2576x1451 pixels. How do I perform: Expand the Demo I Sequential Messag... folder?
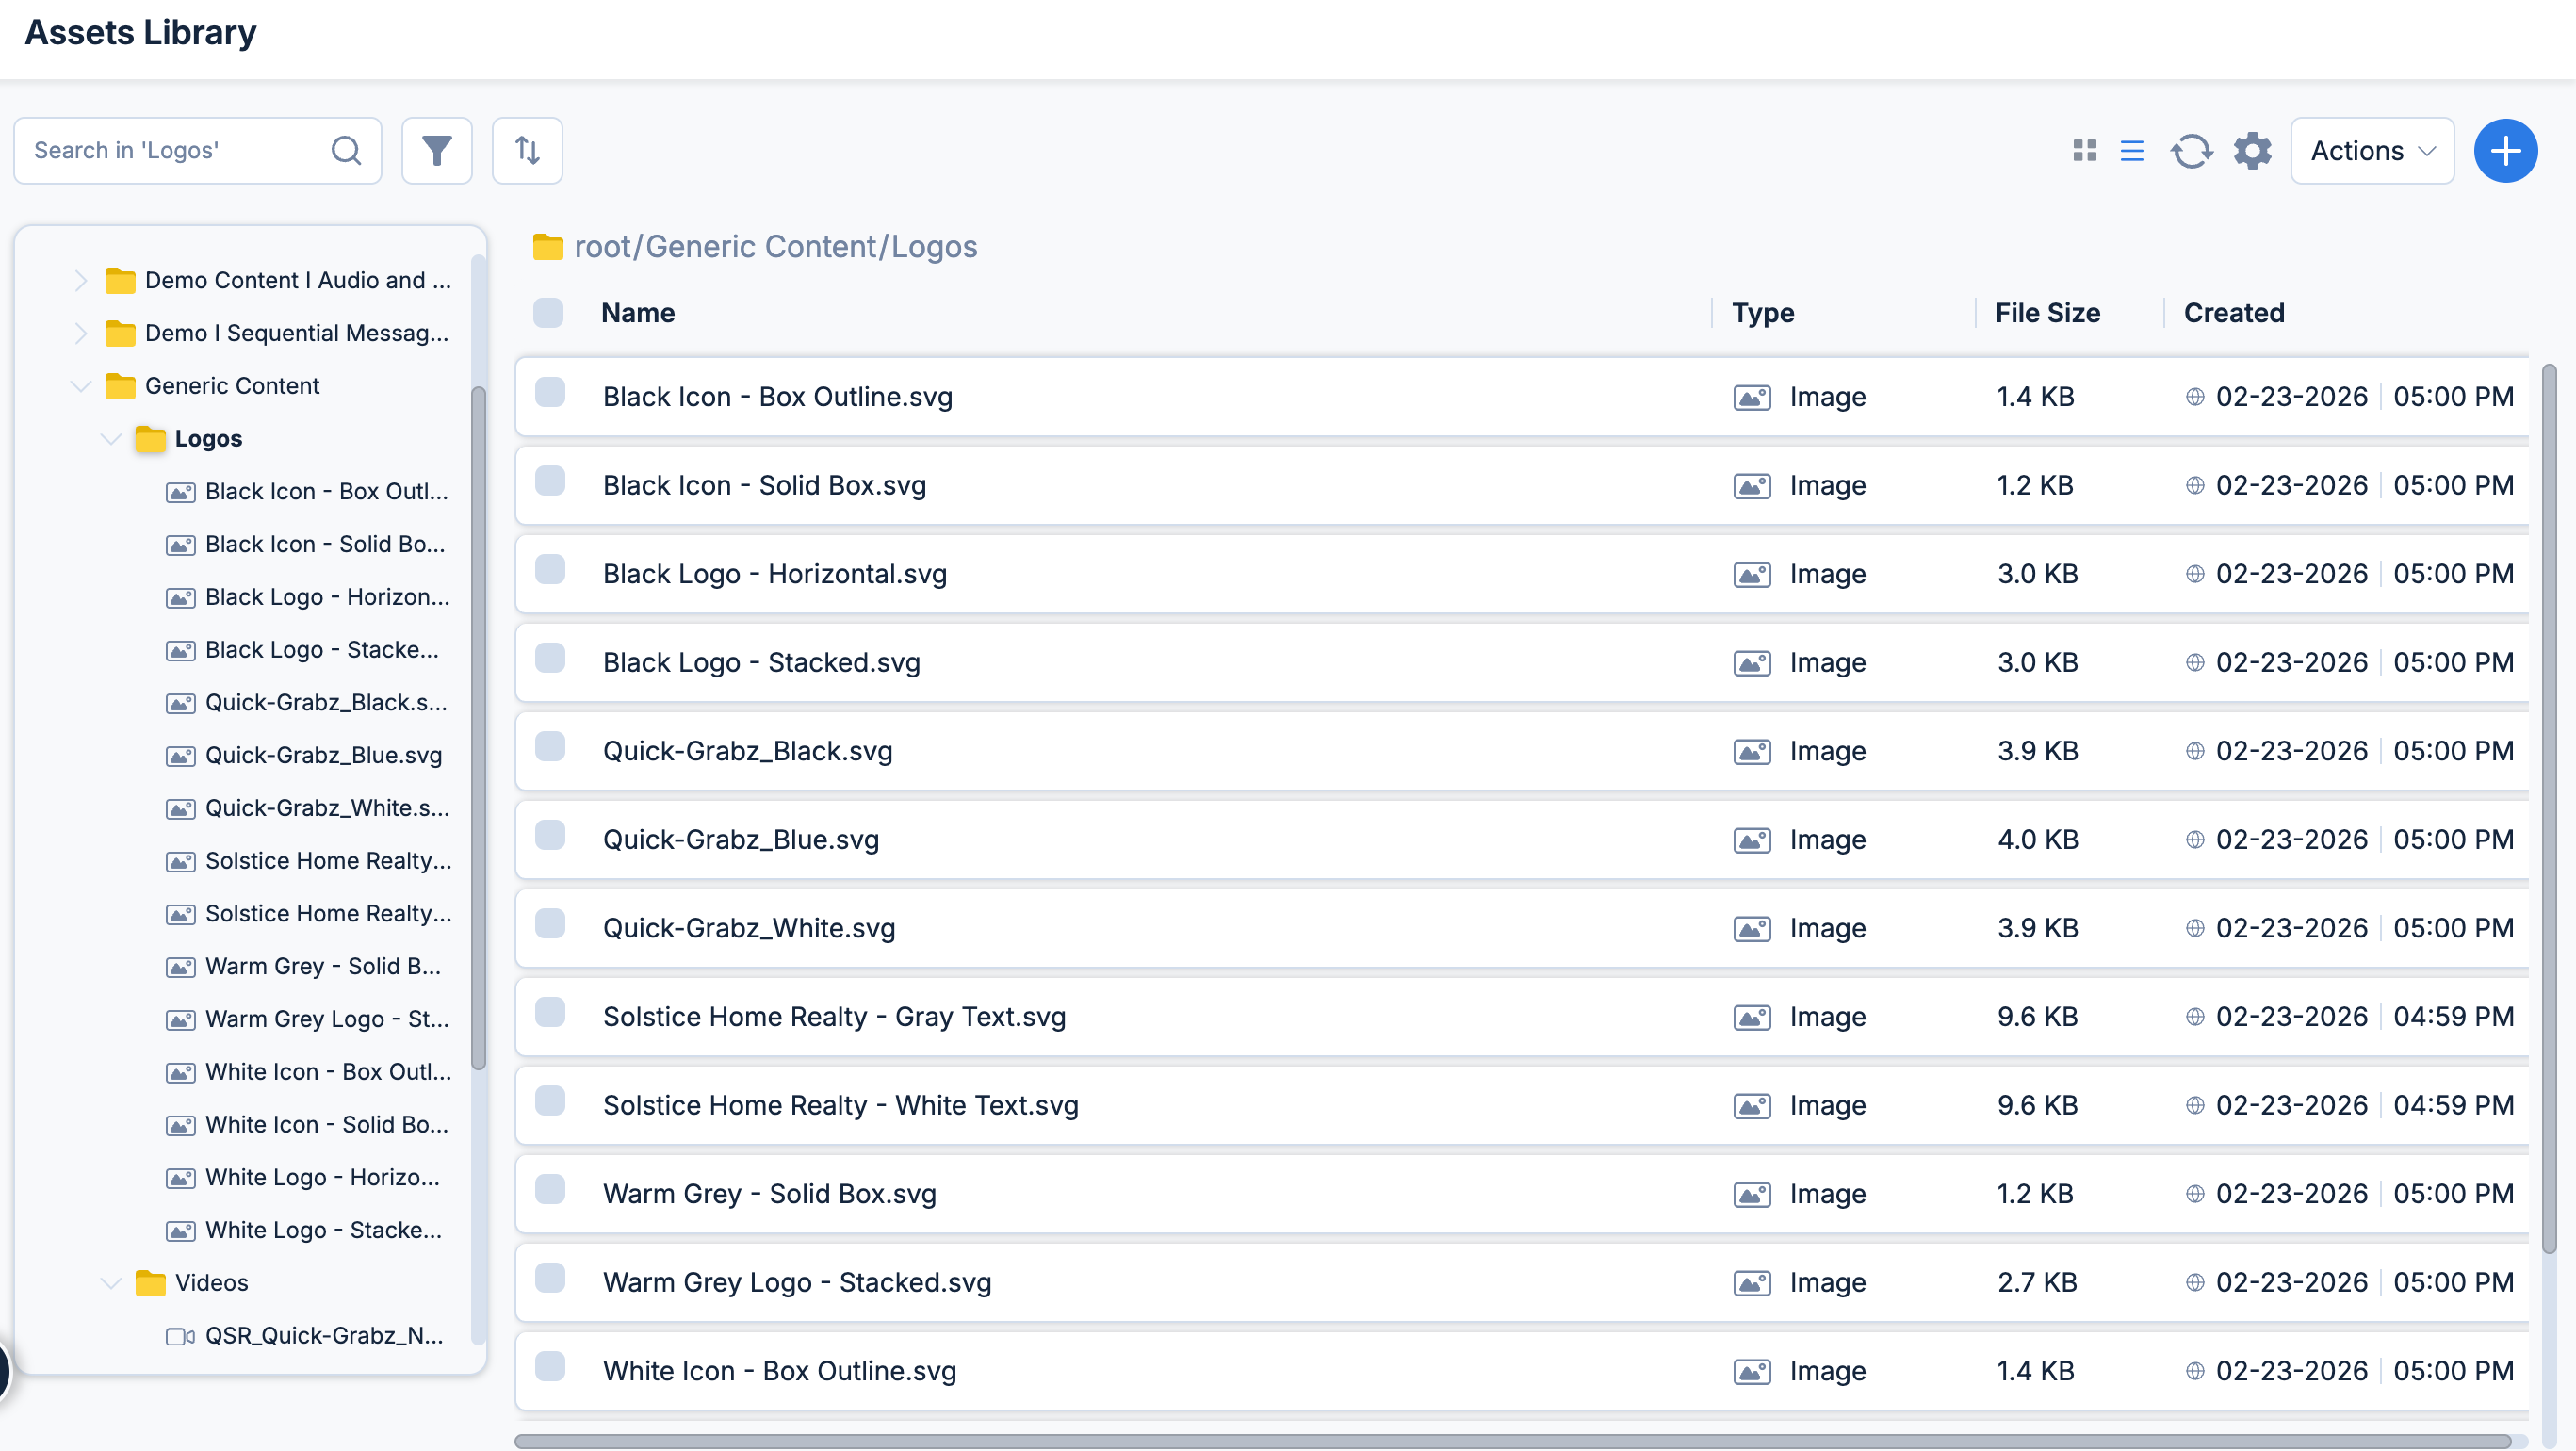(81, 333)
